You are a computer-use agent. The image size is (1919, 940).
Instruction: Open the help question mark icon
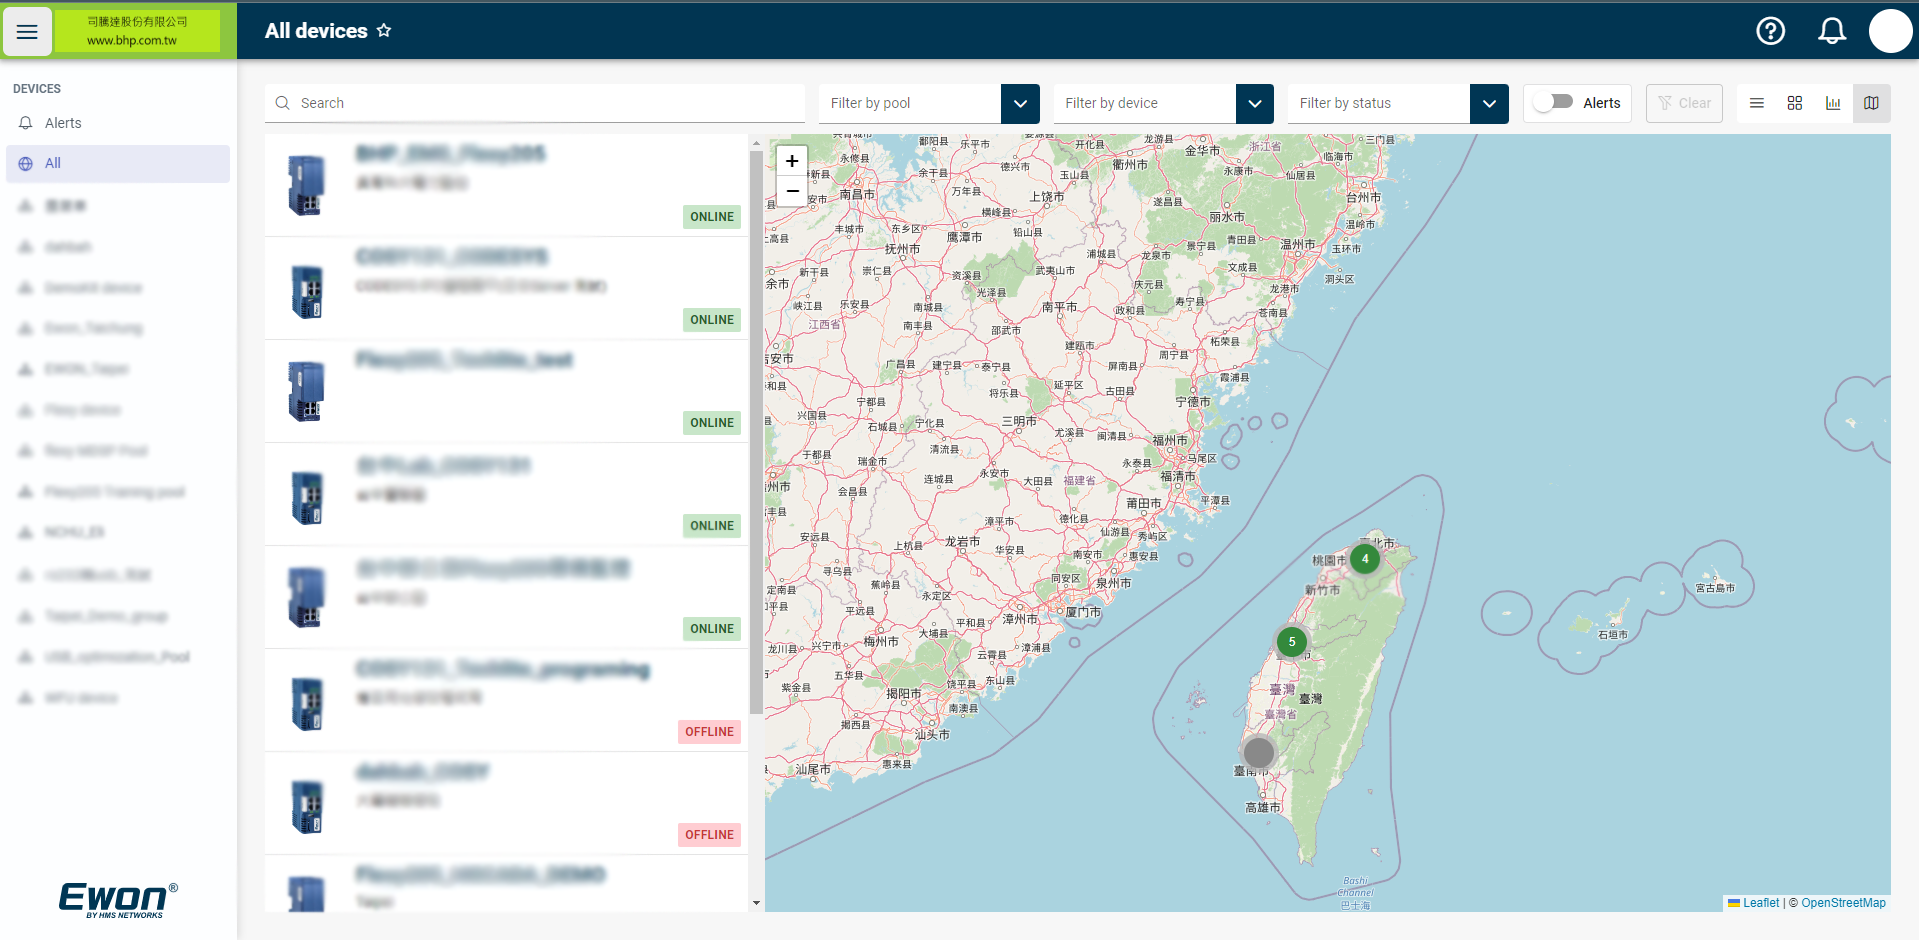1771,31
